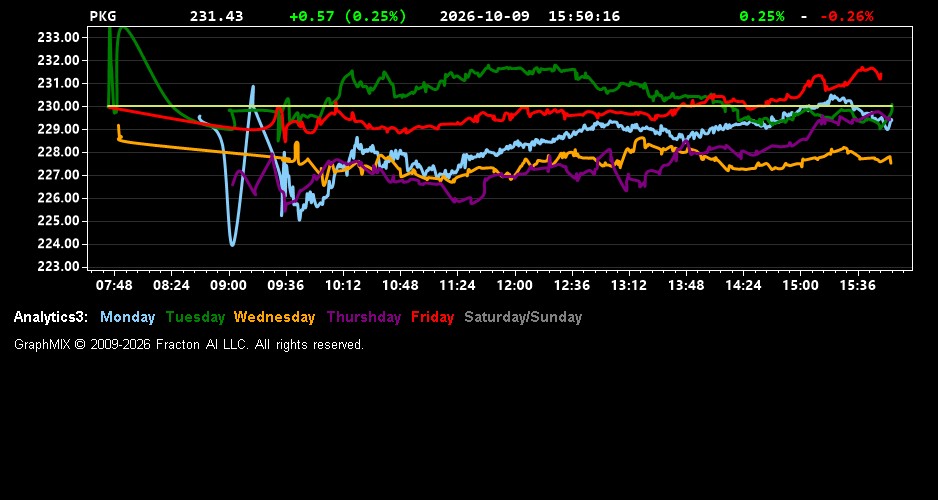Image resolution: width=938 pixels, height=500 pixels.
Task: Select the Wednesday legend entry
Action: (274, 317)
